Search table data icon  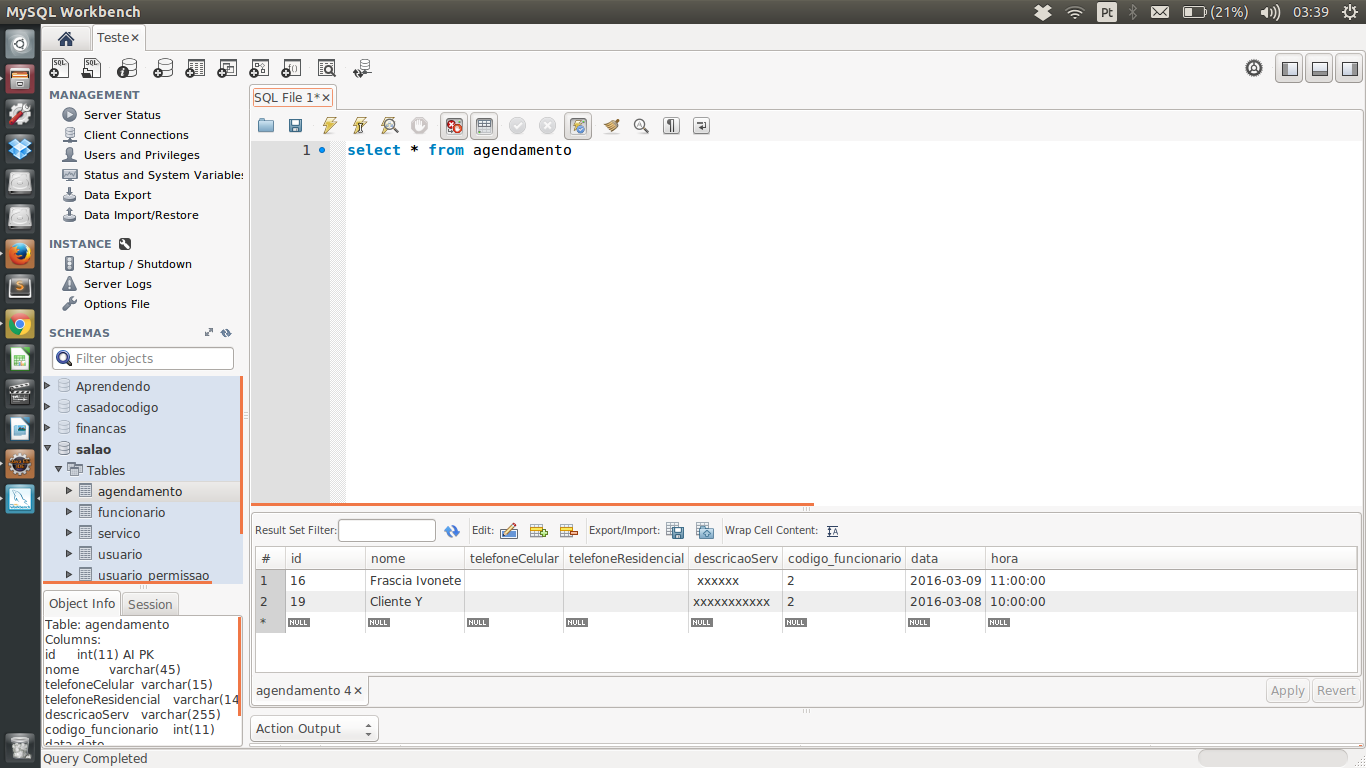pyautogui.click(x=327, y=68)
